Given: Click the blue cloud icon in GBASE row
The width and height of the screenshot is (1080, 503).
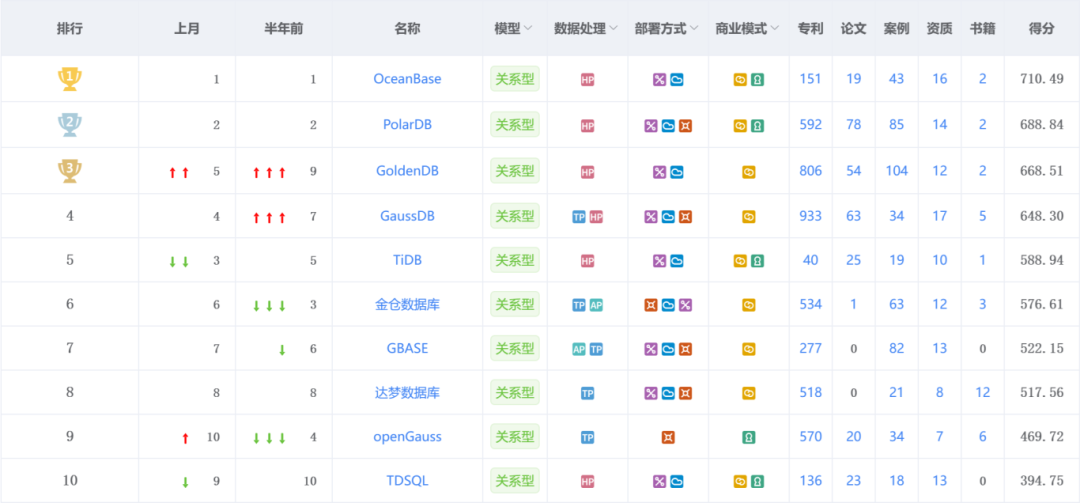Looking at the screenshot, I should pyautogui.click(x=668, y=349).
